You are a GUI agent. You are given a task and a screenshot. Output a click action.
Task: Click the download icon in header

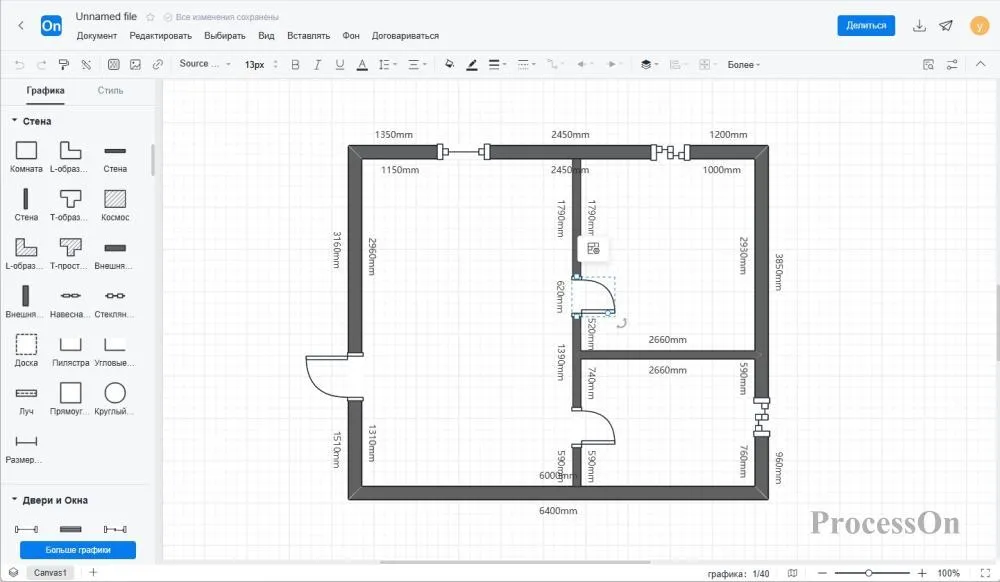[919, 25]
